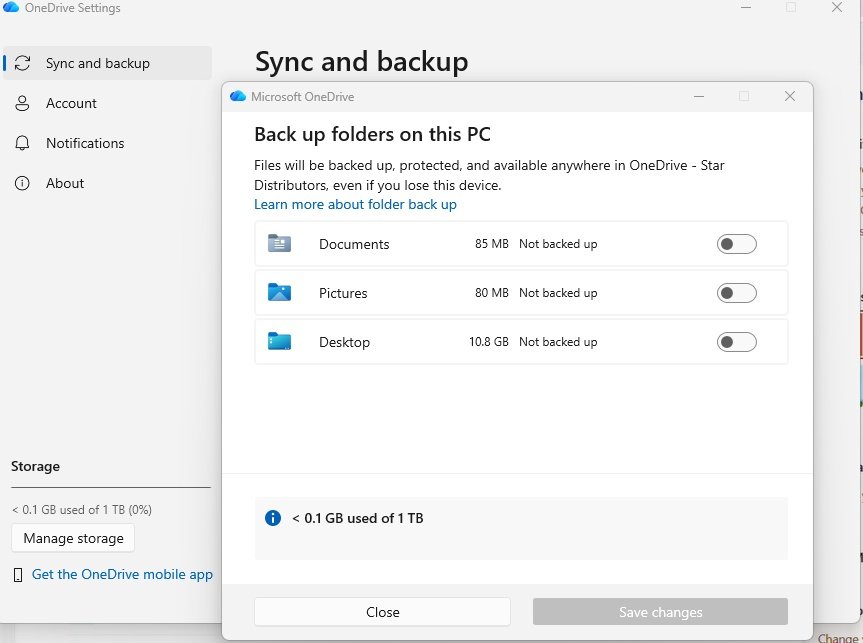Close the Microsoft OneDrive dialog window

coord(790,96)
